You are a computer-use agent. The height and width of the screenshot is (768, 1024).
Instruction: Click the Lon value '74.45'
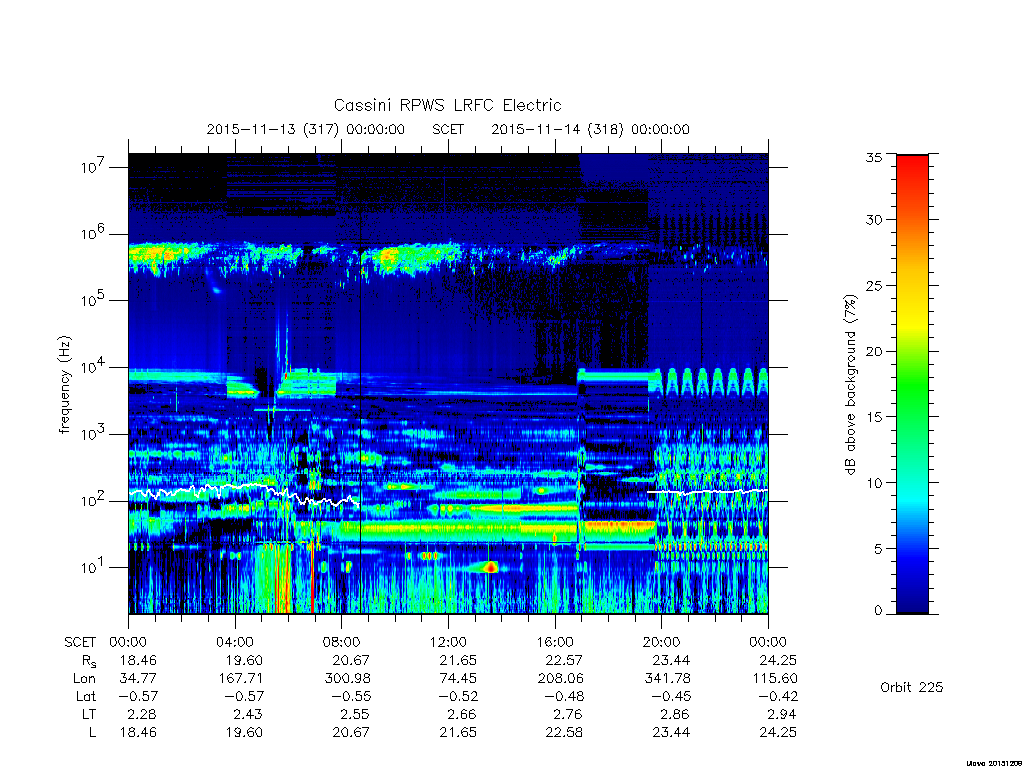(x=458, y=679)
